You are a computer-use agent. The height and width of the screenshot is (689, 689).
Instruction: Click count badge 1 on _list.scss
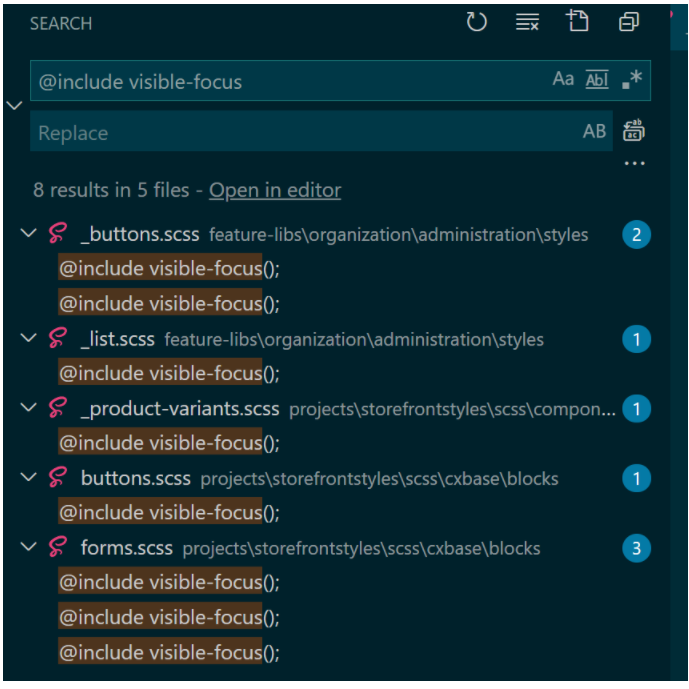636,339
